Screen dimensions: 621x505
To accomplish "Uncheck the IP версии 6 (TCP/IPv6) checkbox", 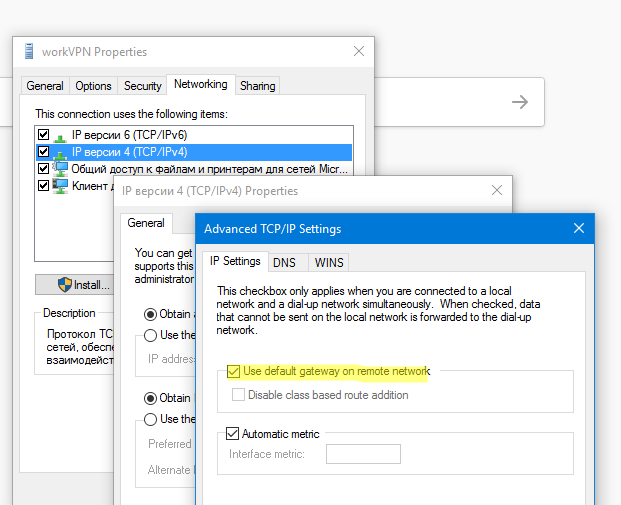I will coord(44,135).
